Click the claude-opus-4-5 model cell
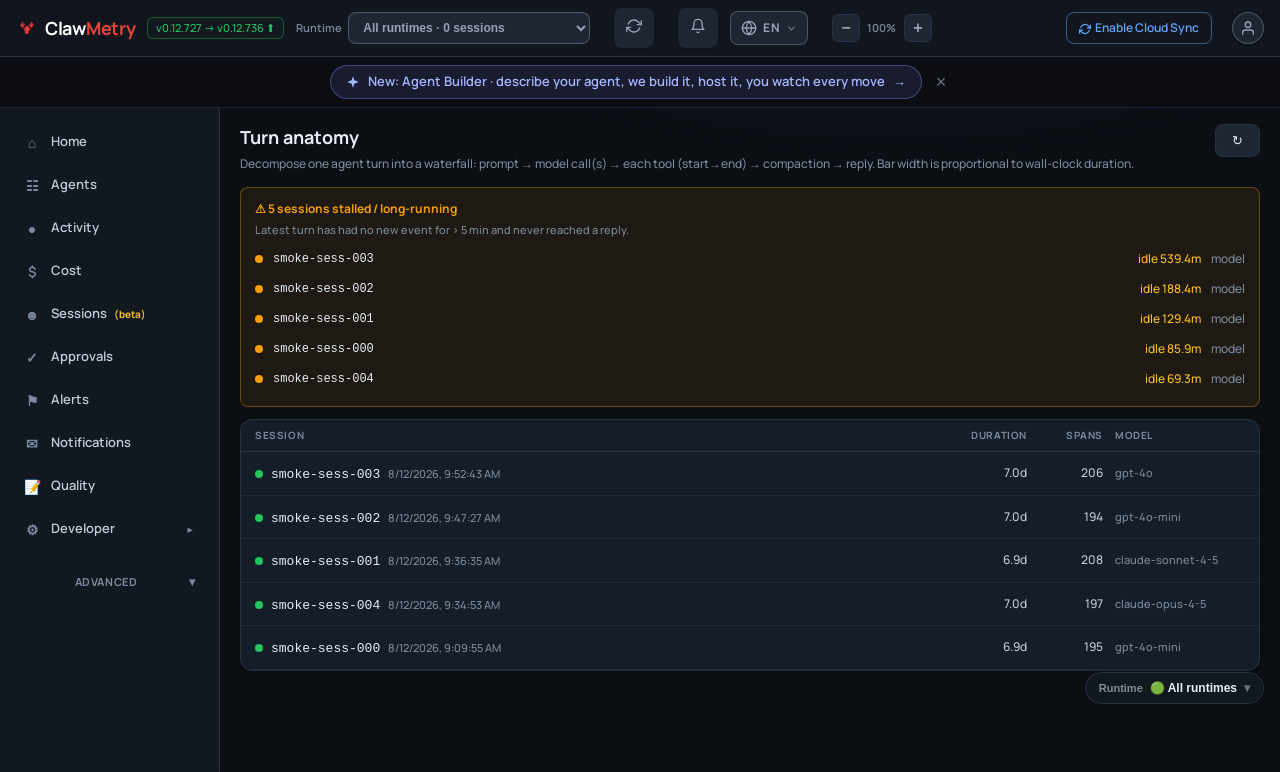 1161,604
